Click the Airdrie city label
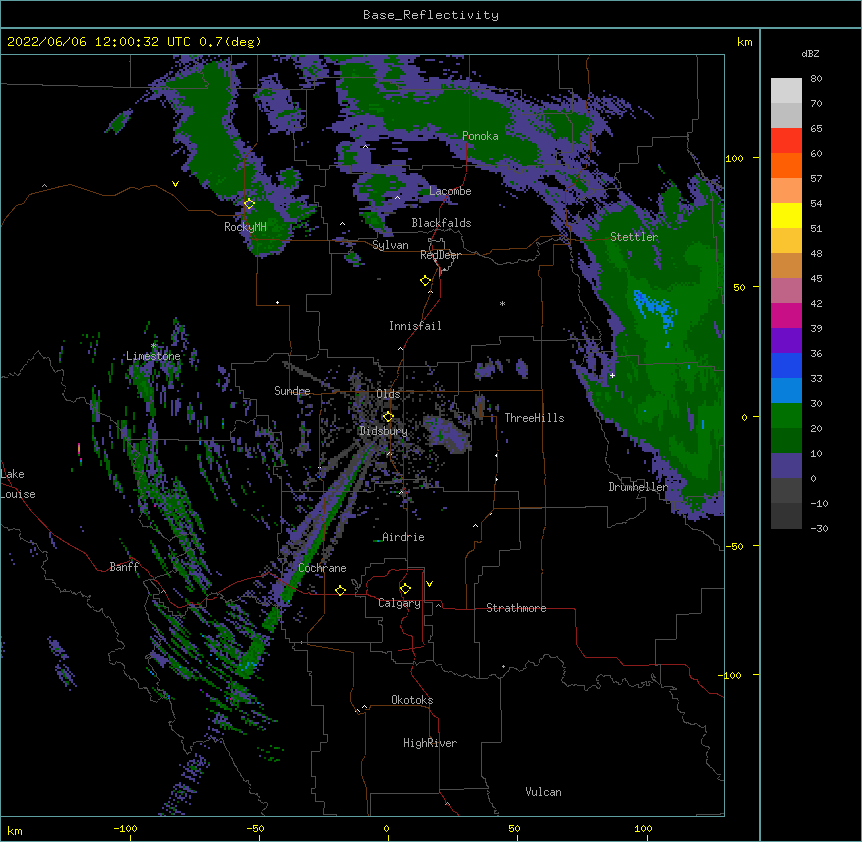Screen dimensions: 862x842 [x=403, y=537]
